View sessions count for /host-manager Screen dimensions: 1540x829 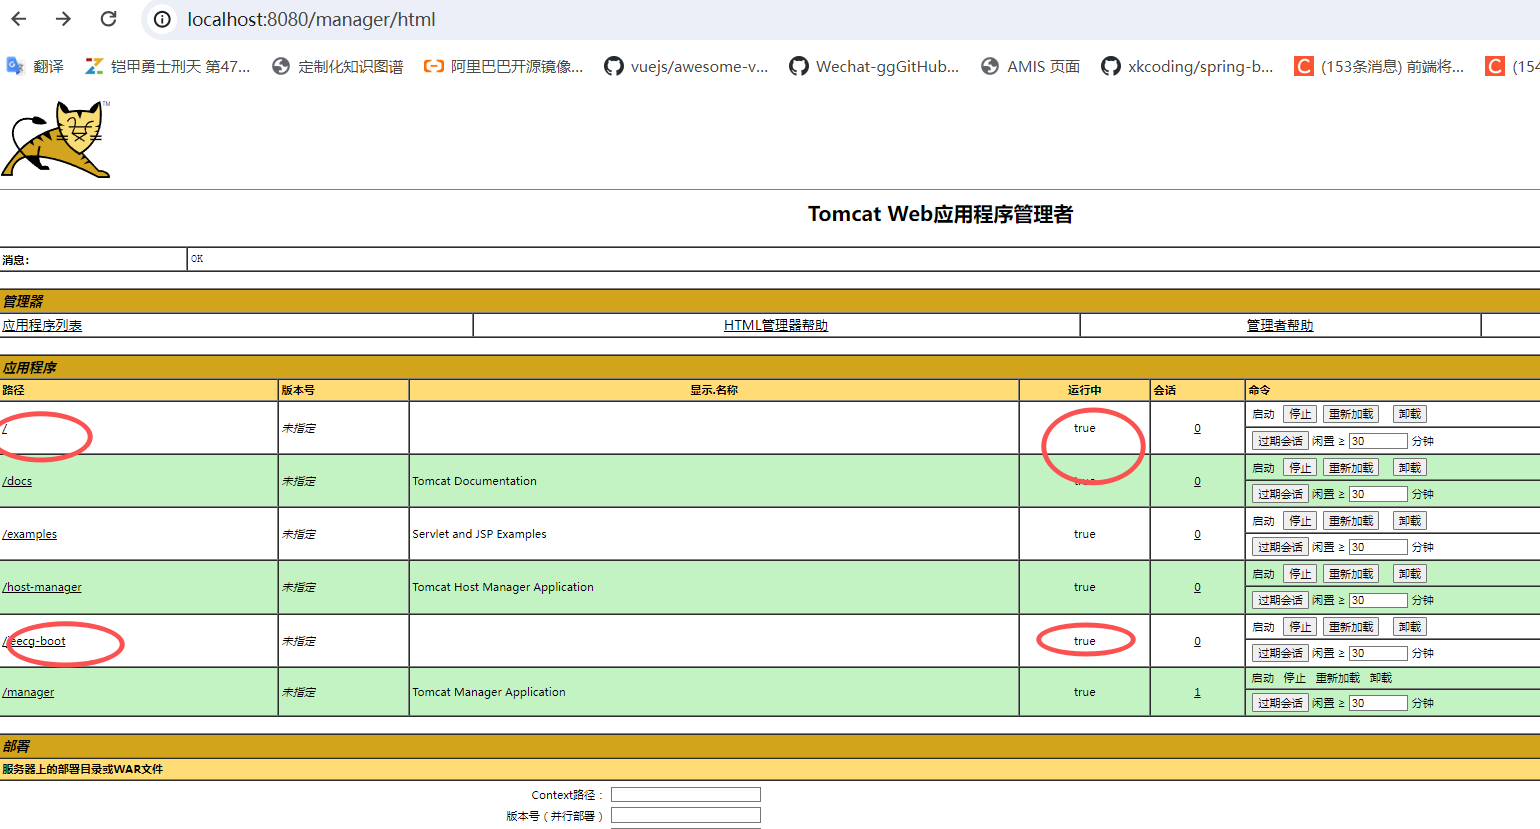[x=1197, y=587]
